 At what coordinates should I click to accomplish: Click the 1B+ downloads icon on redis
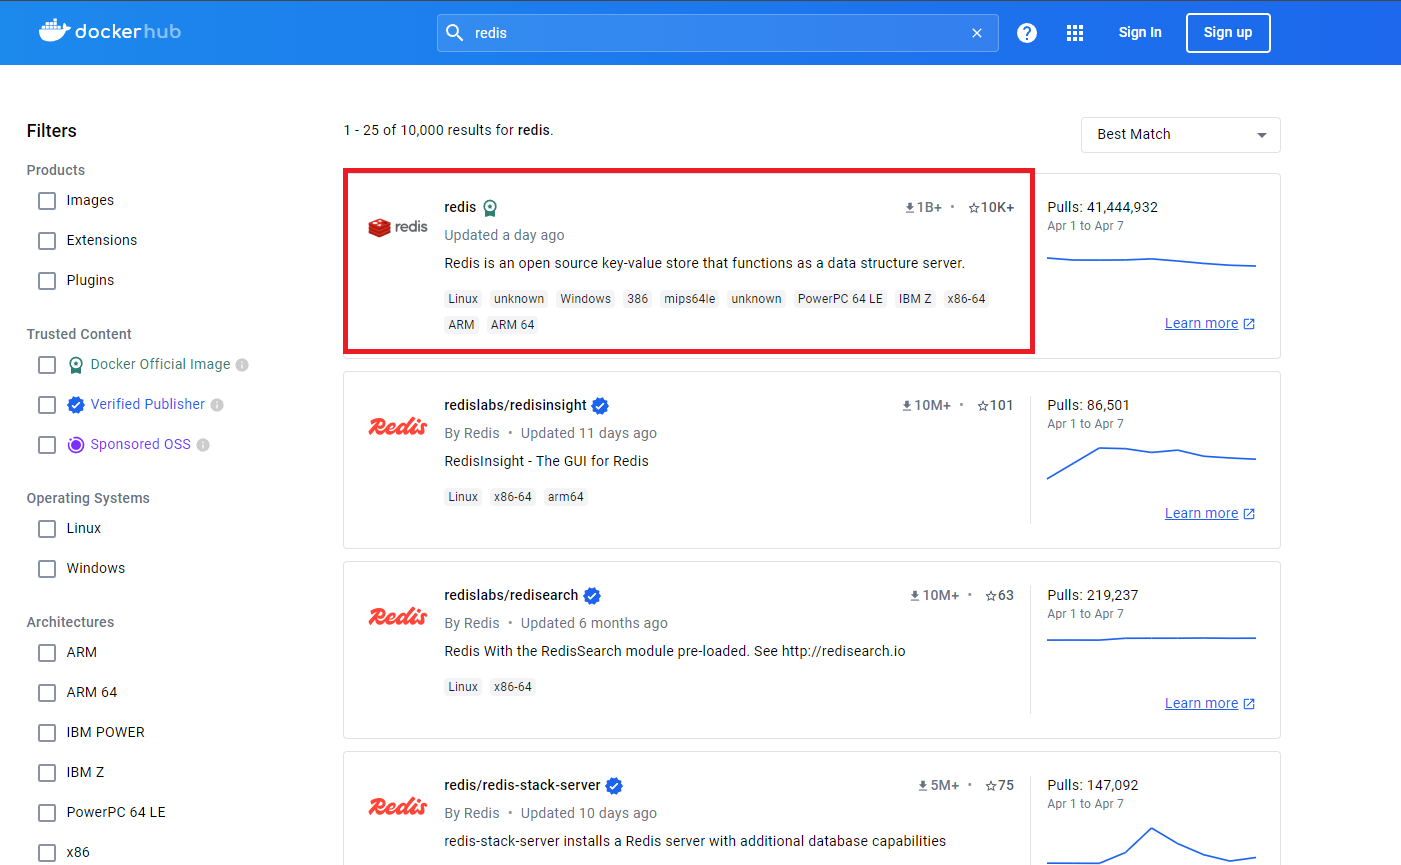(910, 208)
